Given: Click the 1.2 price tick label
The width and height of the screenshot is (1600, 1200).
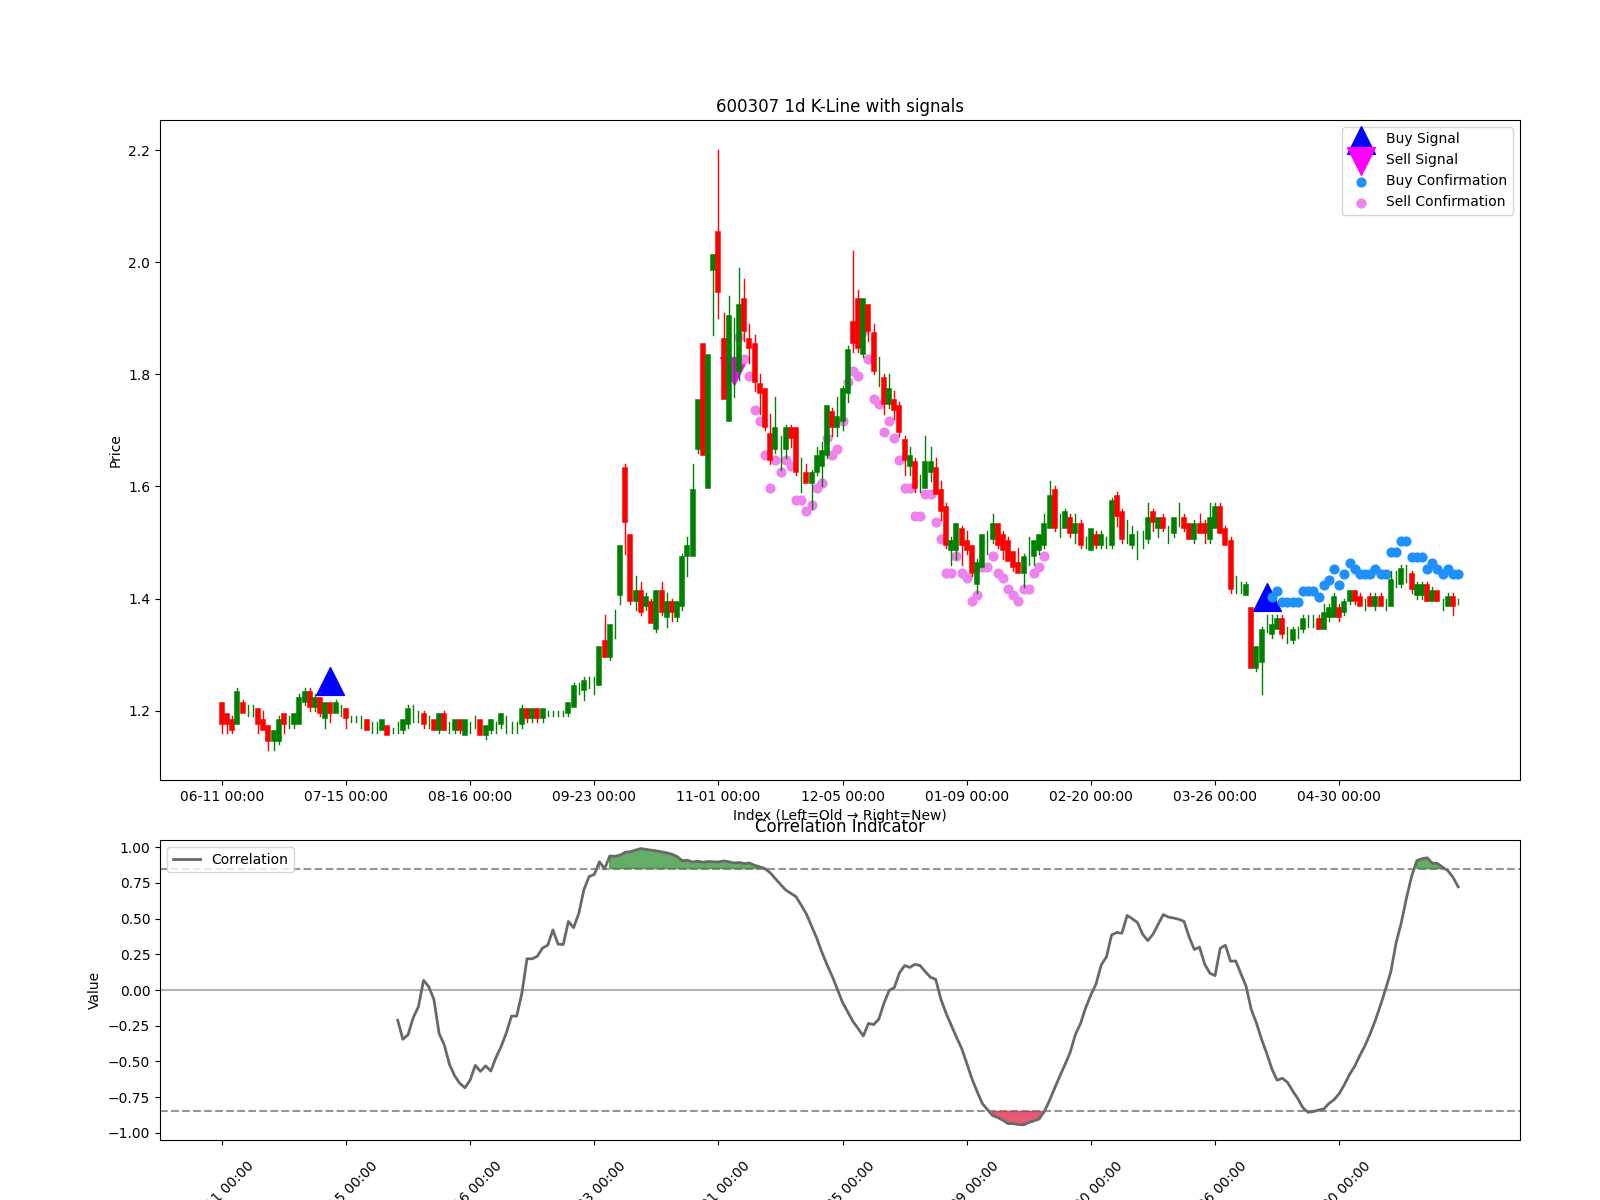Looking at the screenshot, I should tap(138, 711).
